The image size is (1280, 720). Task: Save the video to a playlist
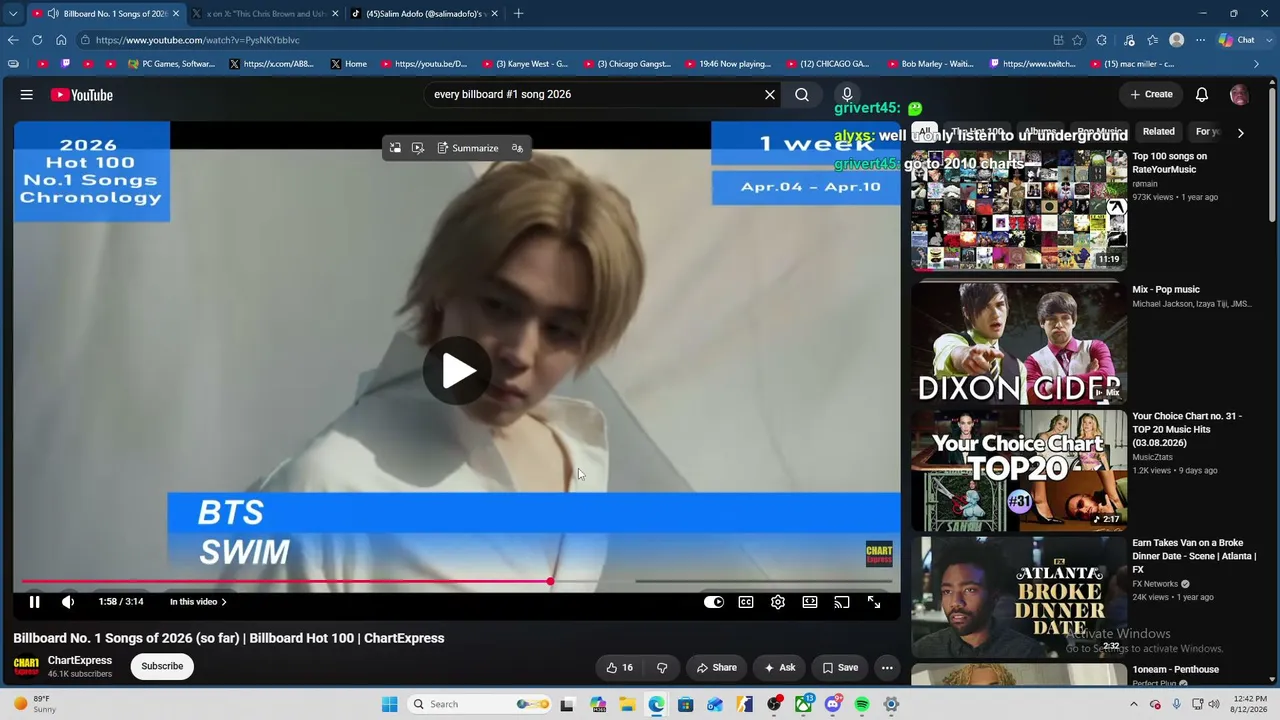pos(840,667)
